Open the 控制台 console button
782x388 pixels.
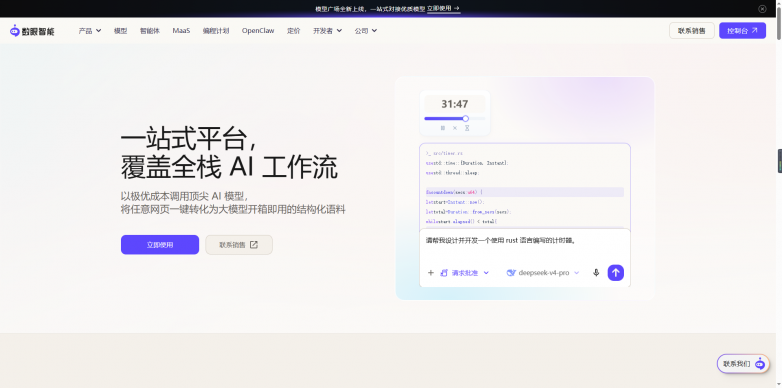[x=742, y=30]
